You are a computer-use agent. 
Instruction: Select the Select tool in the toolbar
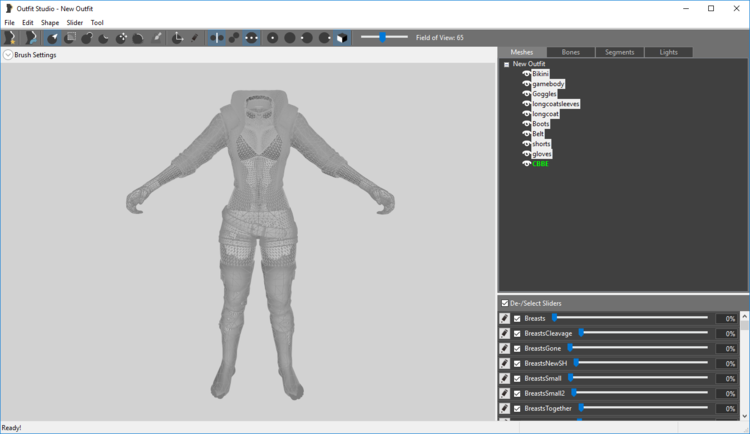click(x=53, y=38)
